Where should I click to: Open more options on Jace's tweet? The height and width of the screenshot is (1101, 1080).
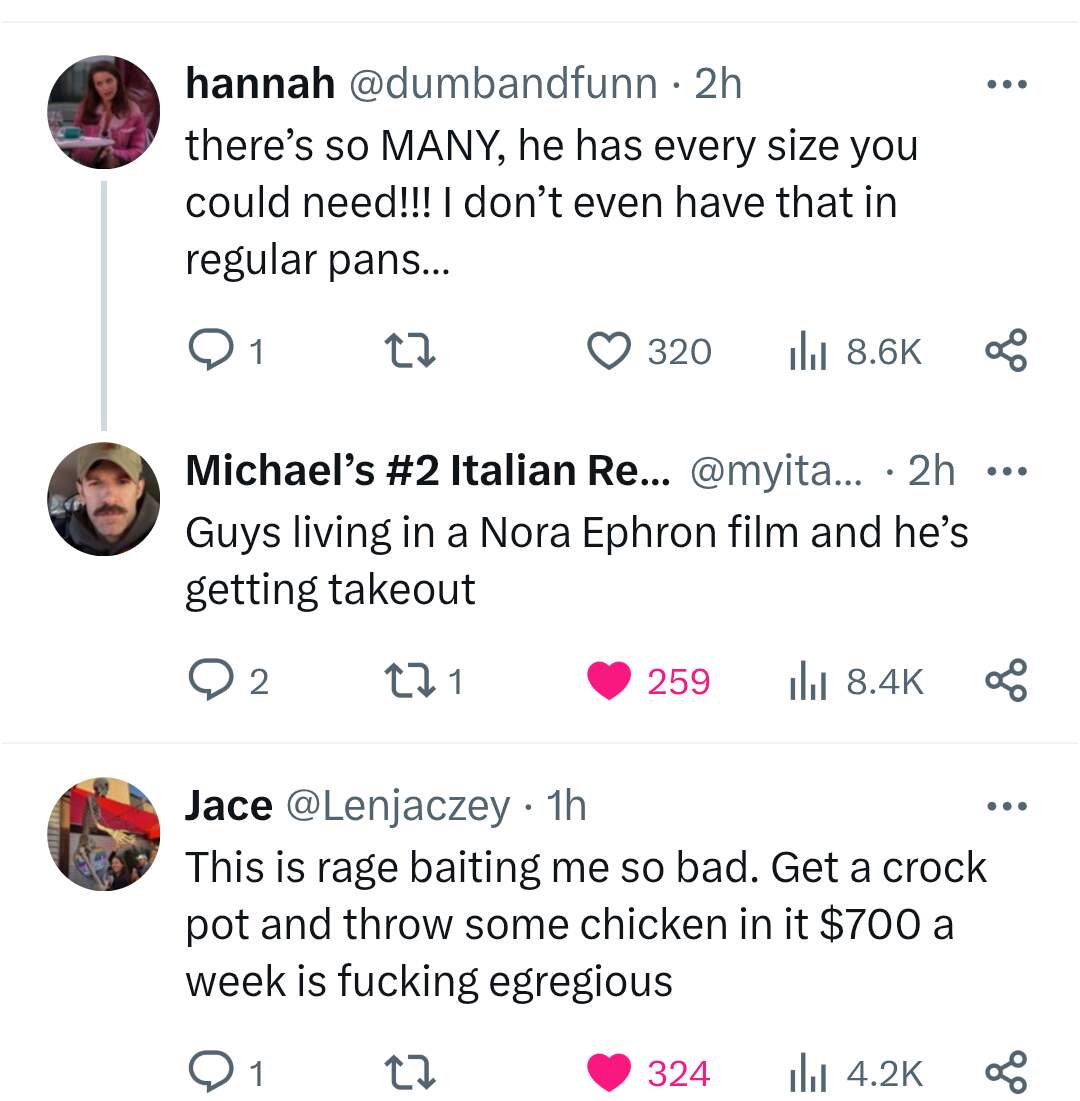[x=1004, y=806]
